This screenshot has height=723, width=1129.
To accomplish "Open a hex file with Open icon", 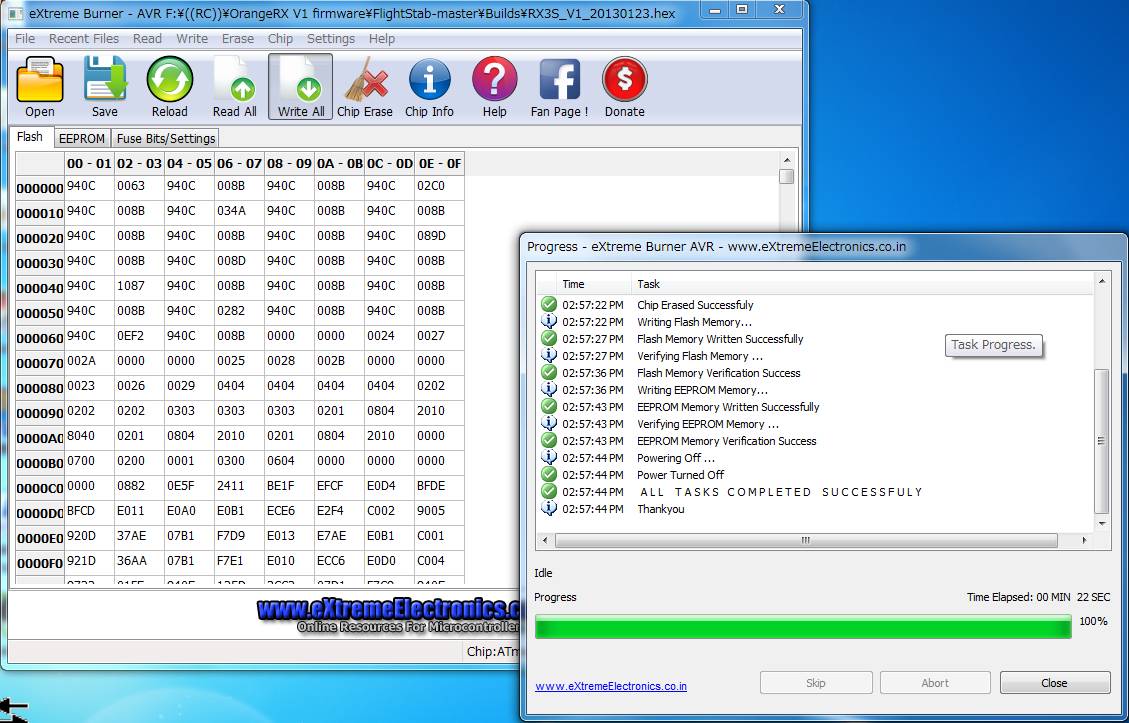I will point(40,86).
